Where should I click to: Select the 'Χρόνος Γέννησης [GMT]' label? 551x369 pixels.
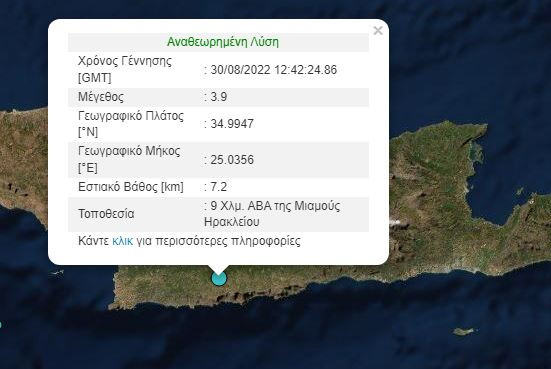(x=125, y=69)
